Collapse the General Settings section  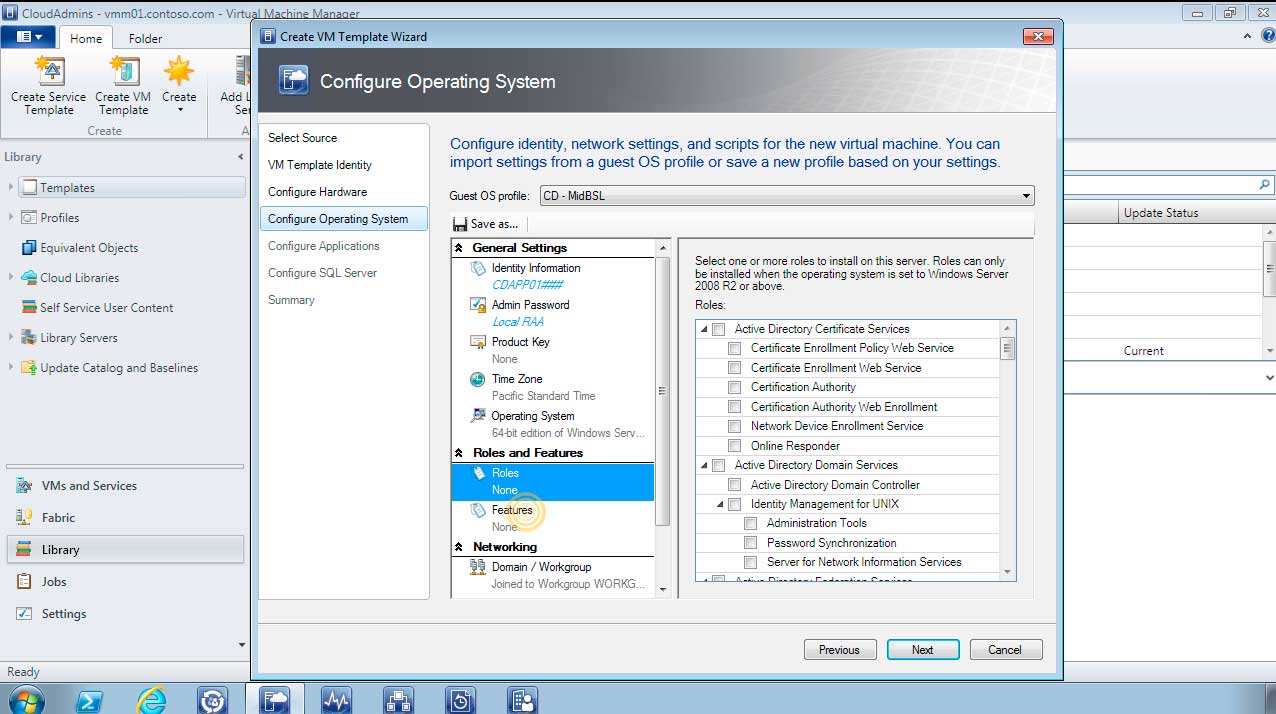coord(460,248)
